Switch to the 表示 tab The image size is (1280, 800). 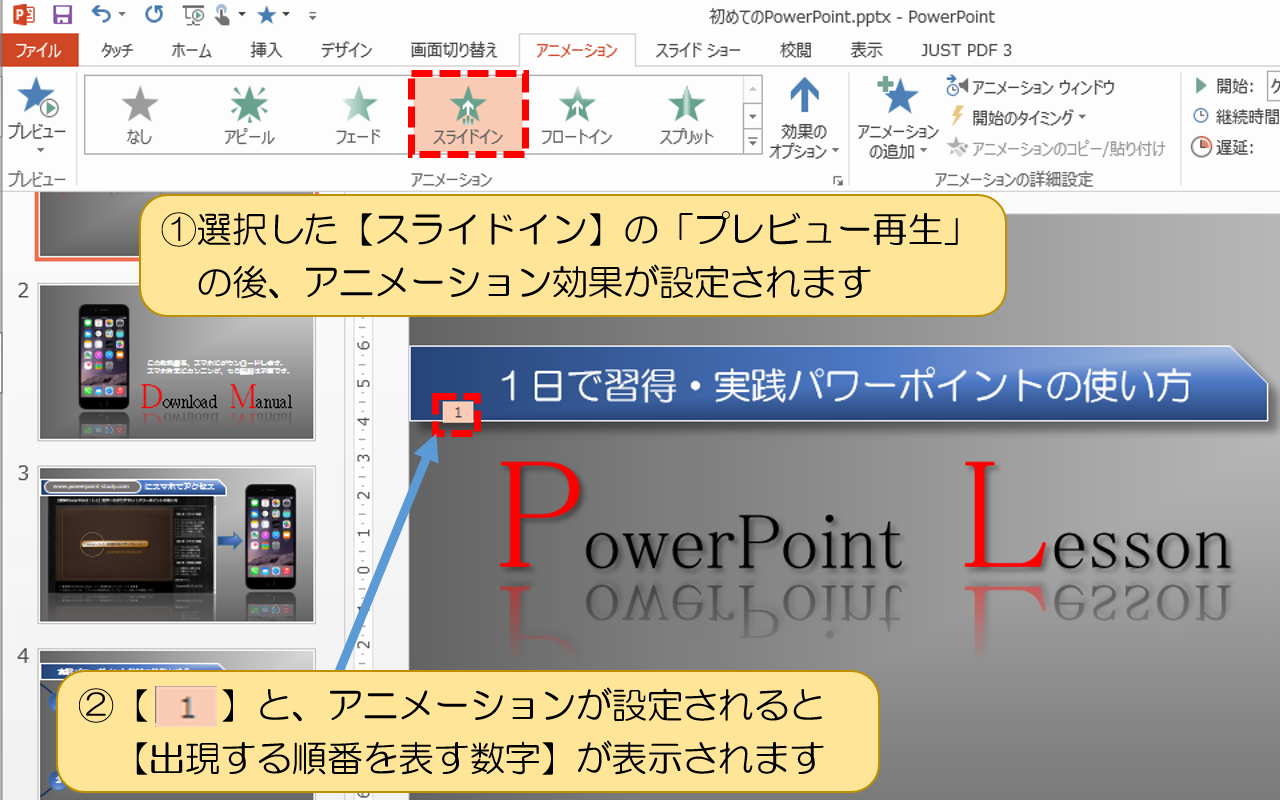pyautogui.click(x=866, y=50)
